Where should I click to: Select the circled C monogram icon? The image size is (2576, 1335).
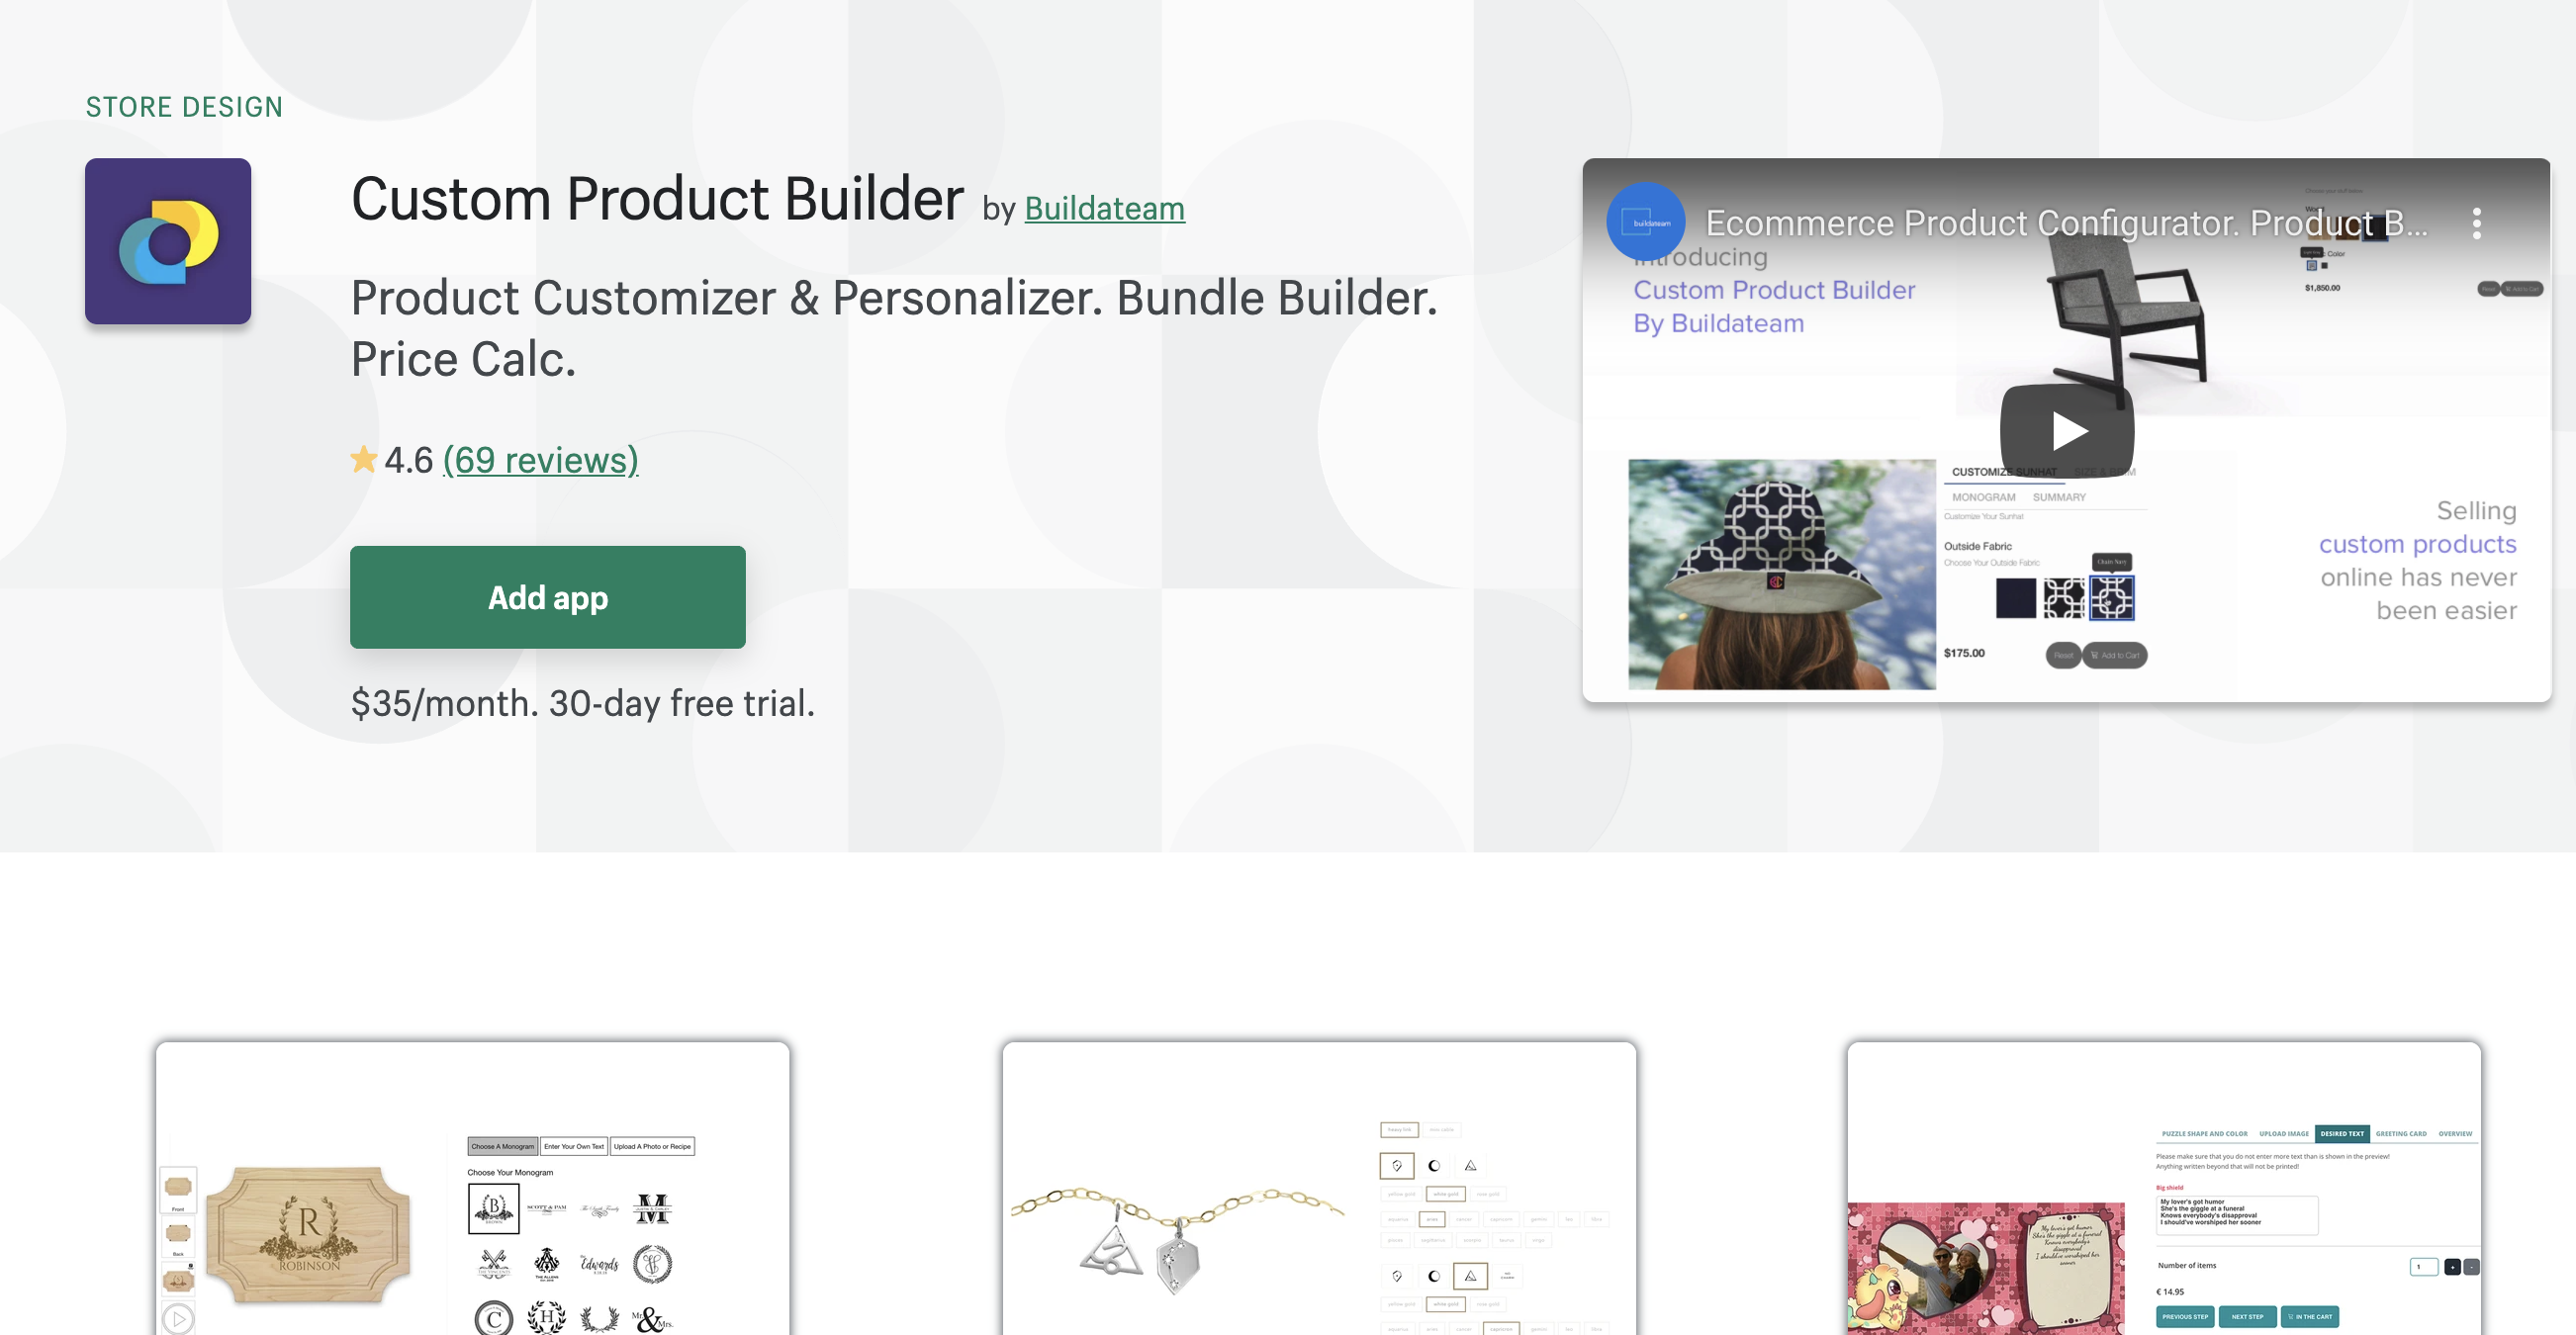click(x=494, y=1319)
